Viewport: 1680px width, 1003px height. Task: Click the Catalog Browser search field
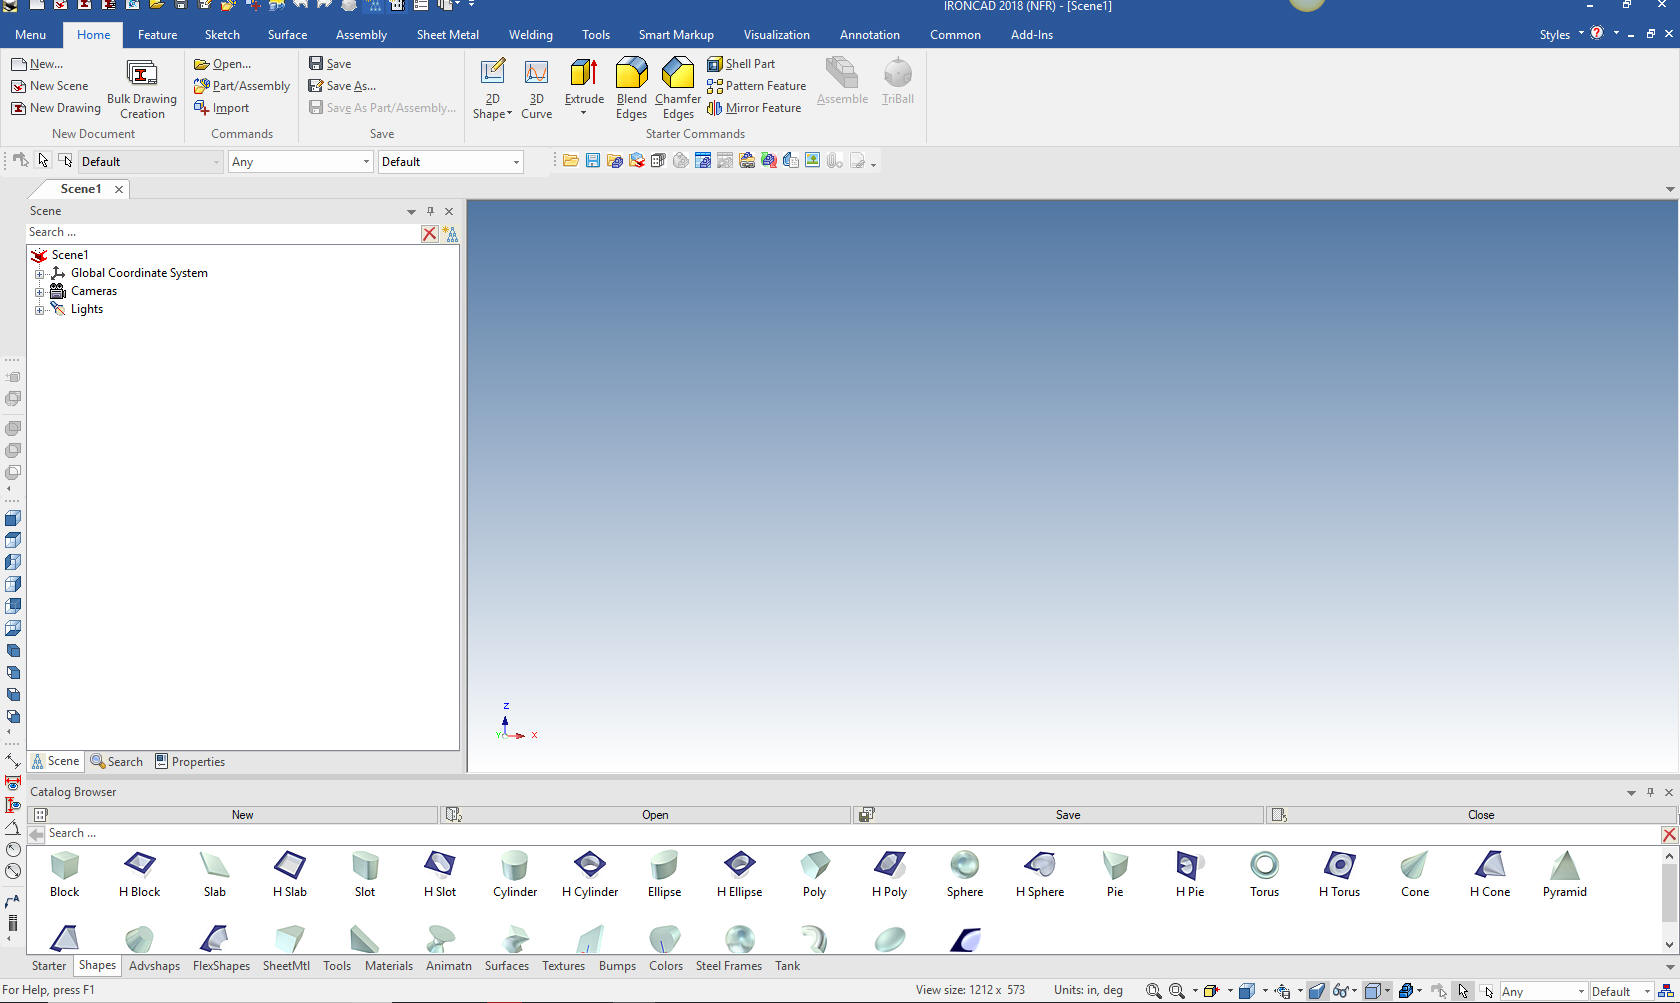(x=853, y=834)
